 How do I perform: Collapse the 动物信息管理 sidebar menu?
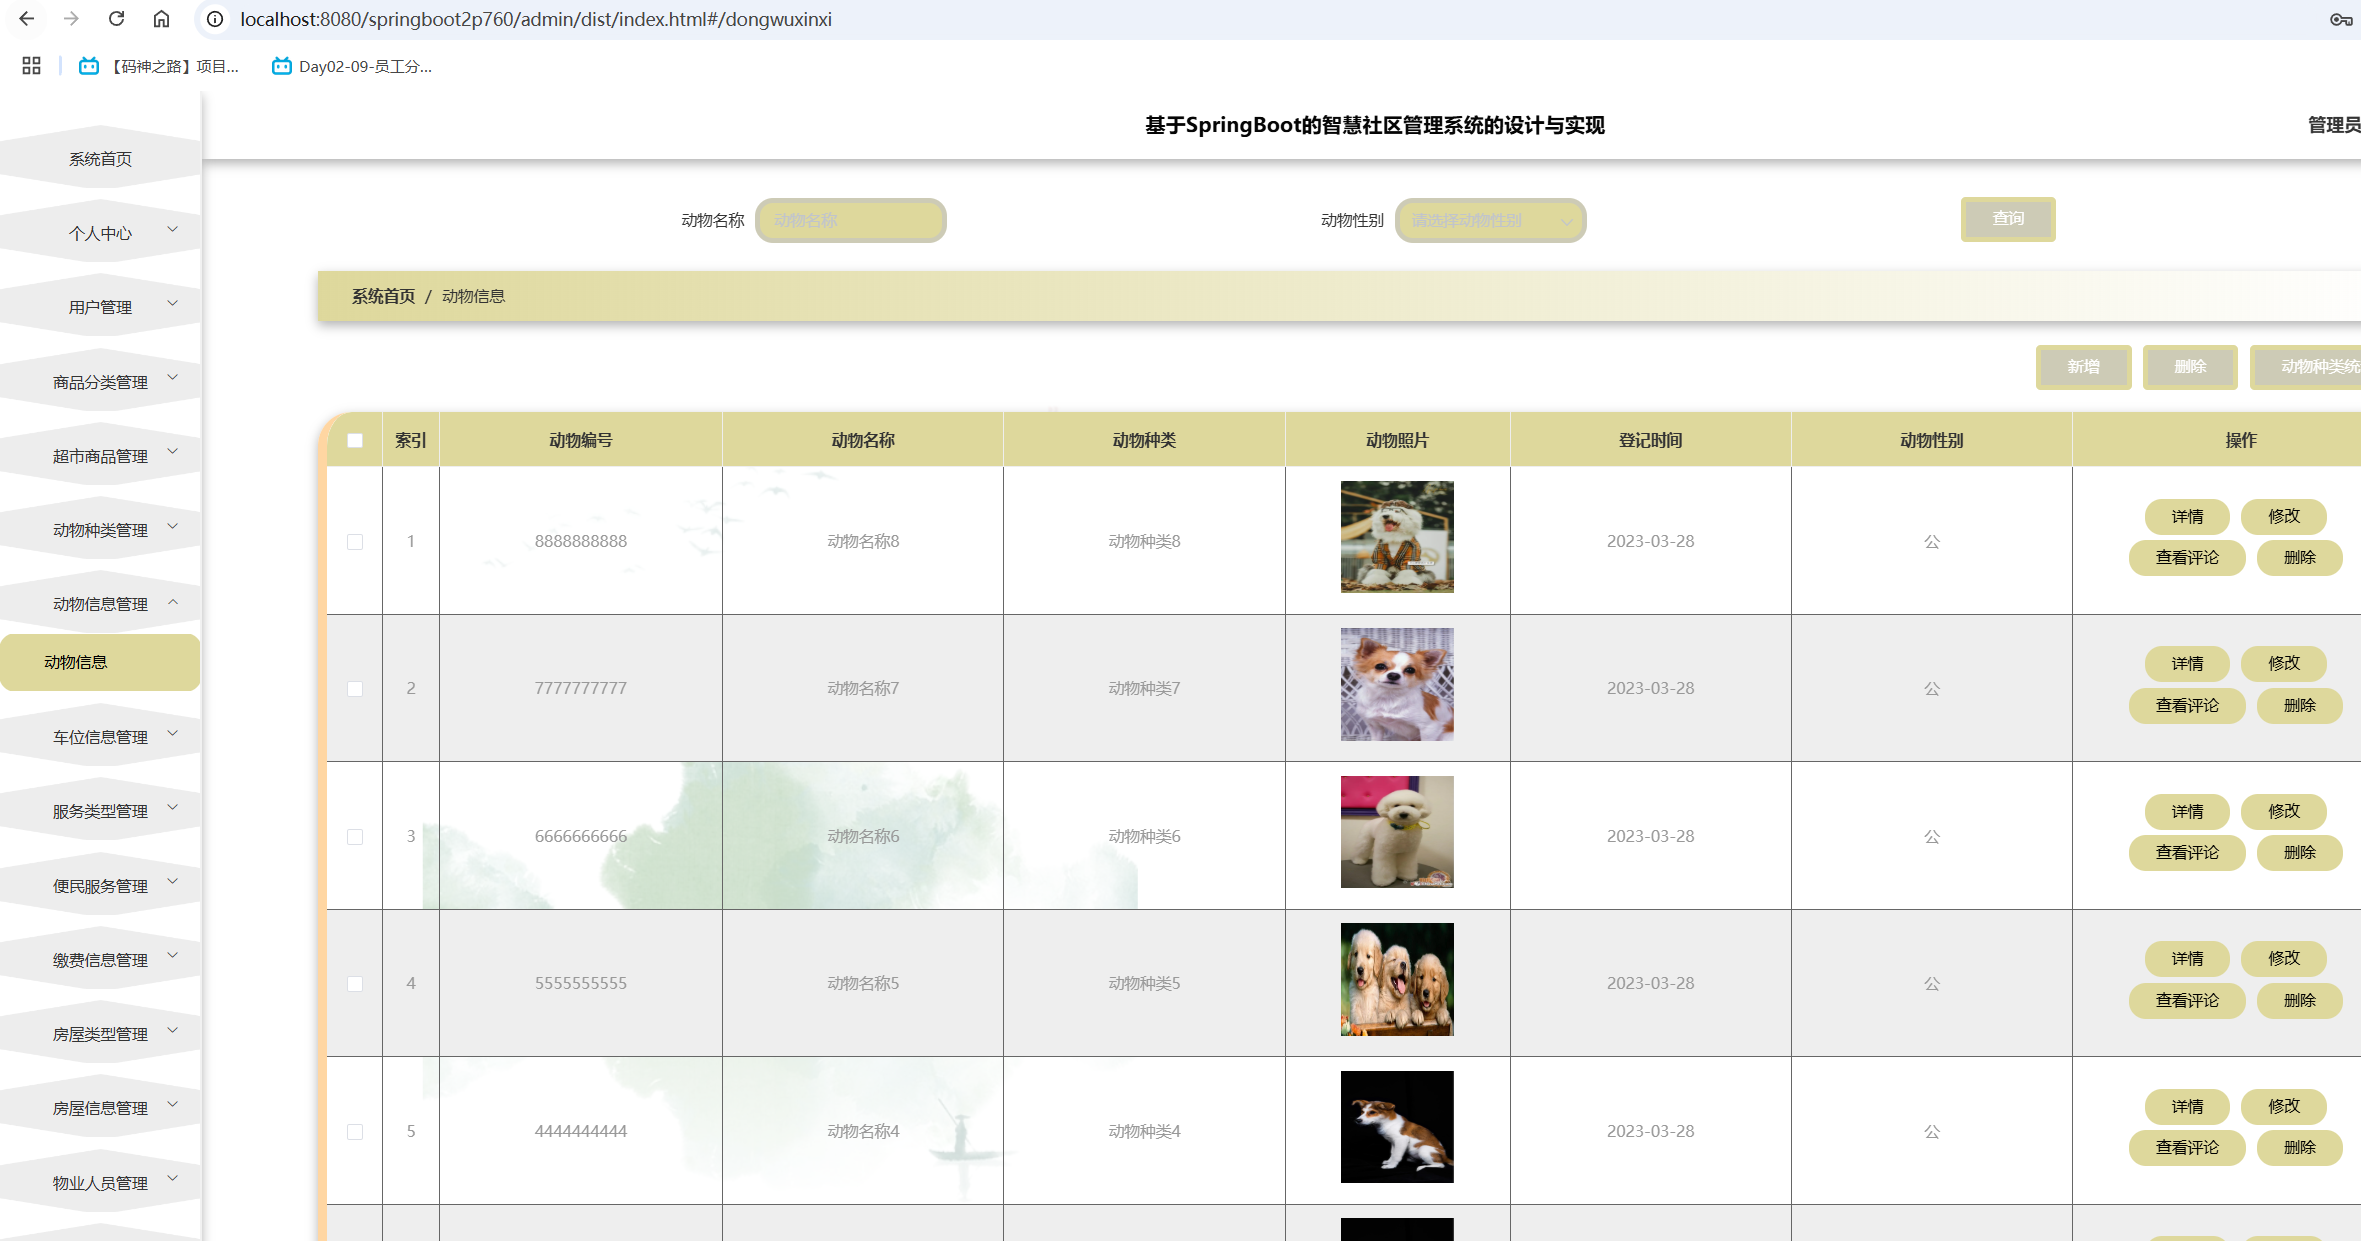[100, 604]
